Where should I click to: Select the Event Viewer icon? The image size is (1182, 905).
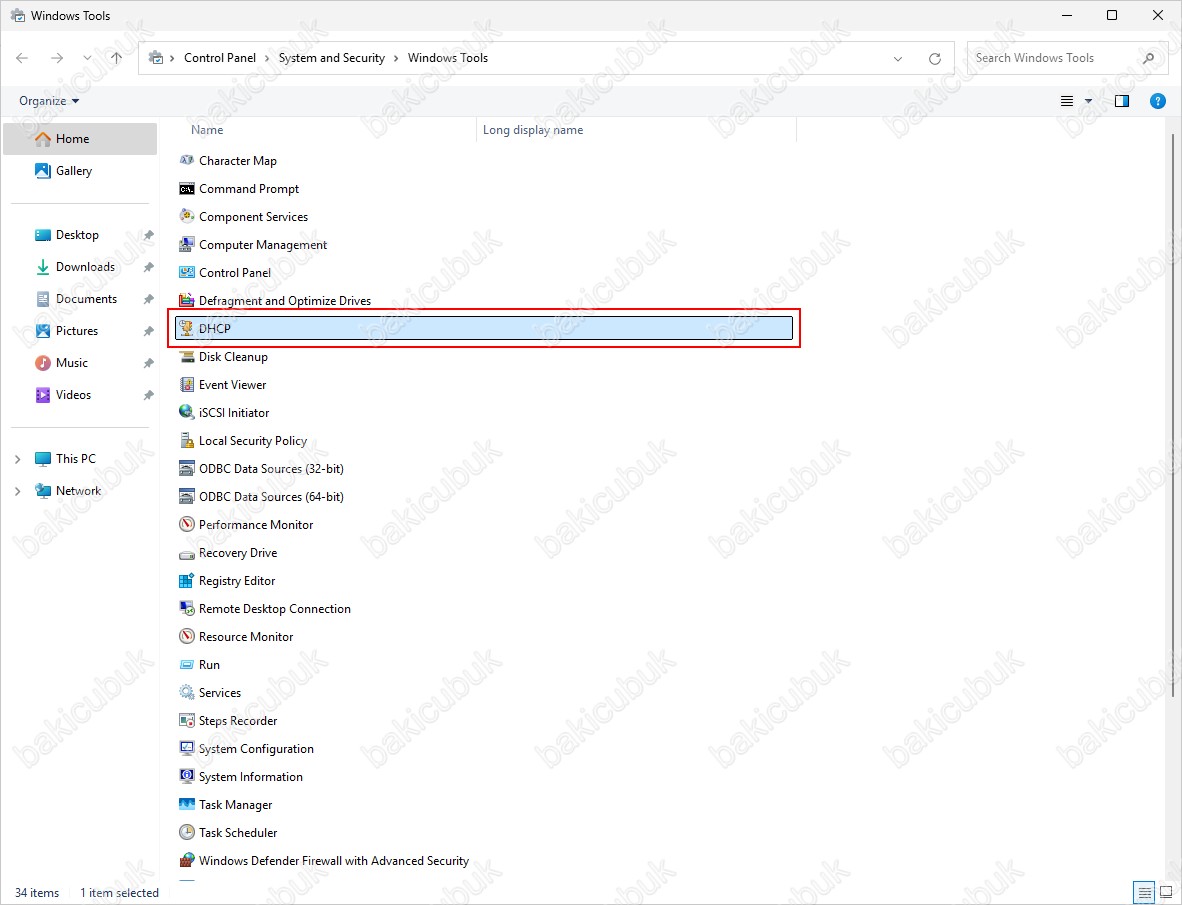[186, 384]
